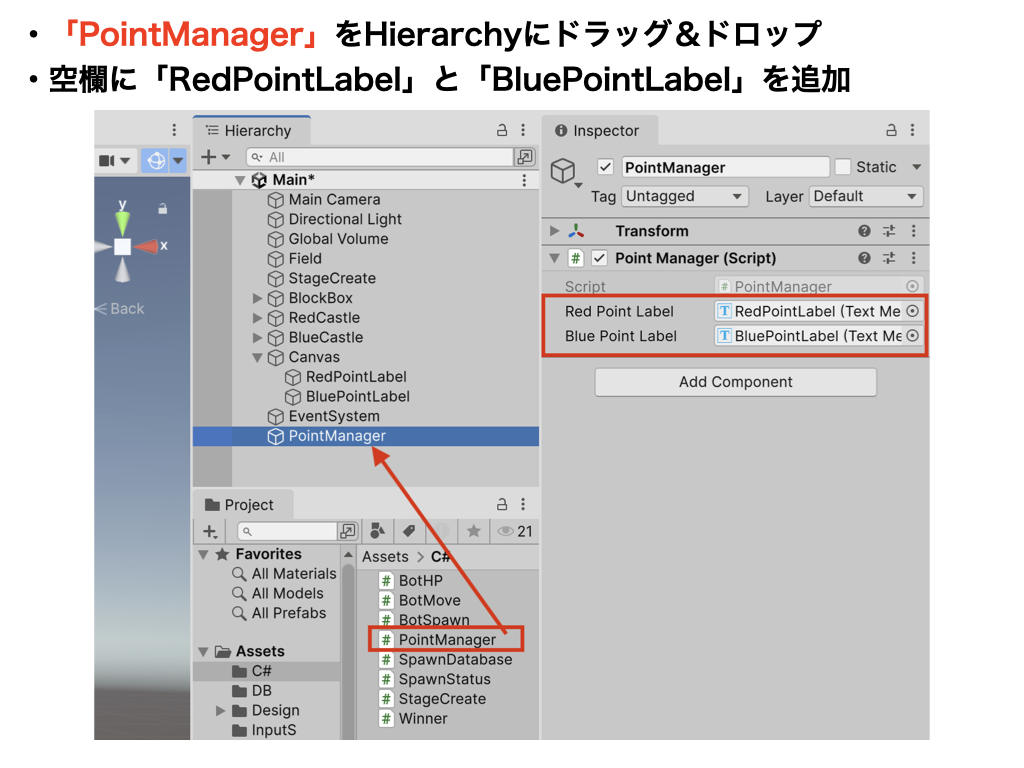Collapse the Main scene tree
The image size is (1024, 768).
pos(240,180)
